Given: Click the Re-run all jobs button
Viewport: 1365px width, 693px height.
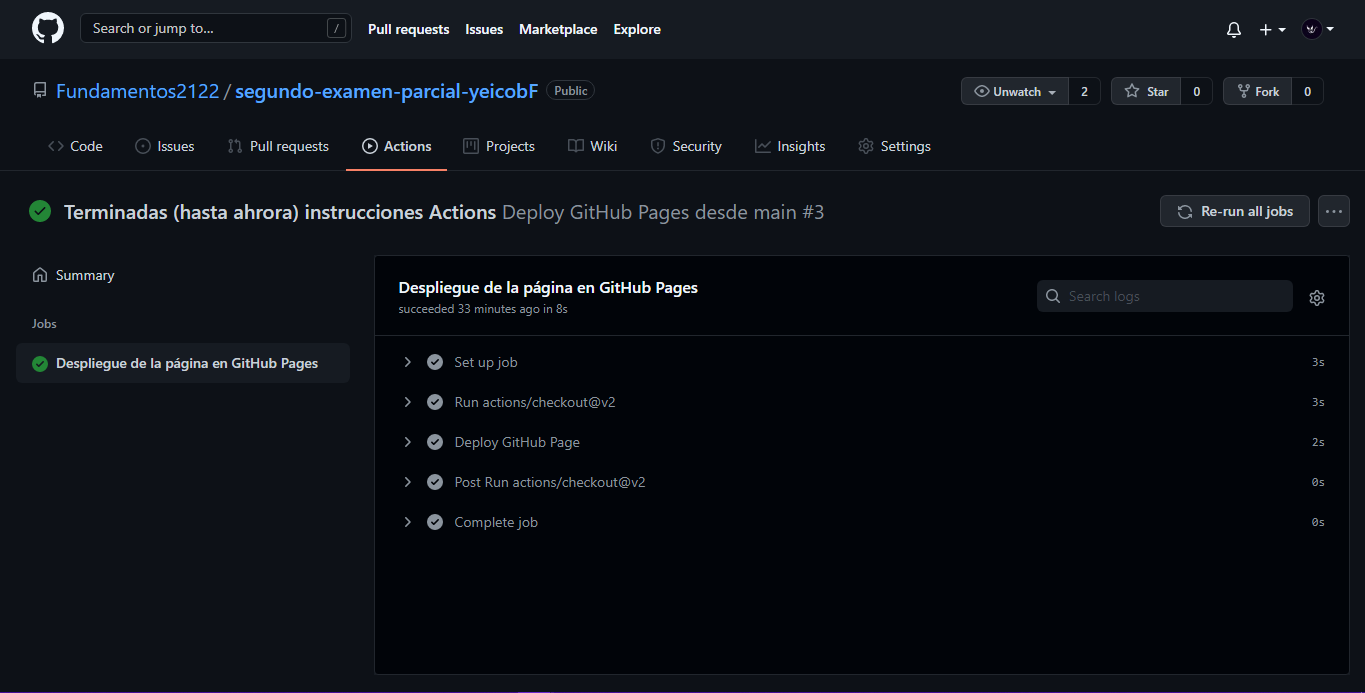Looking at the screenshot, I should click(1235, 211).
